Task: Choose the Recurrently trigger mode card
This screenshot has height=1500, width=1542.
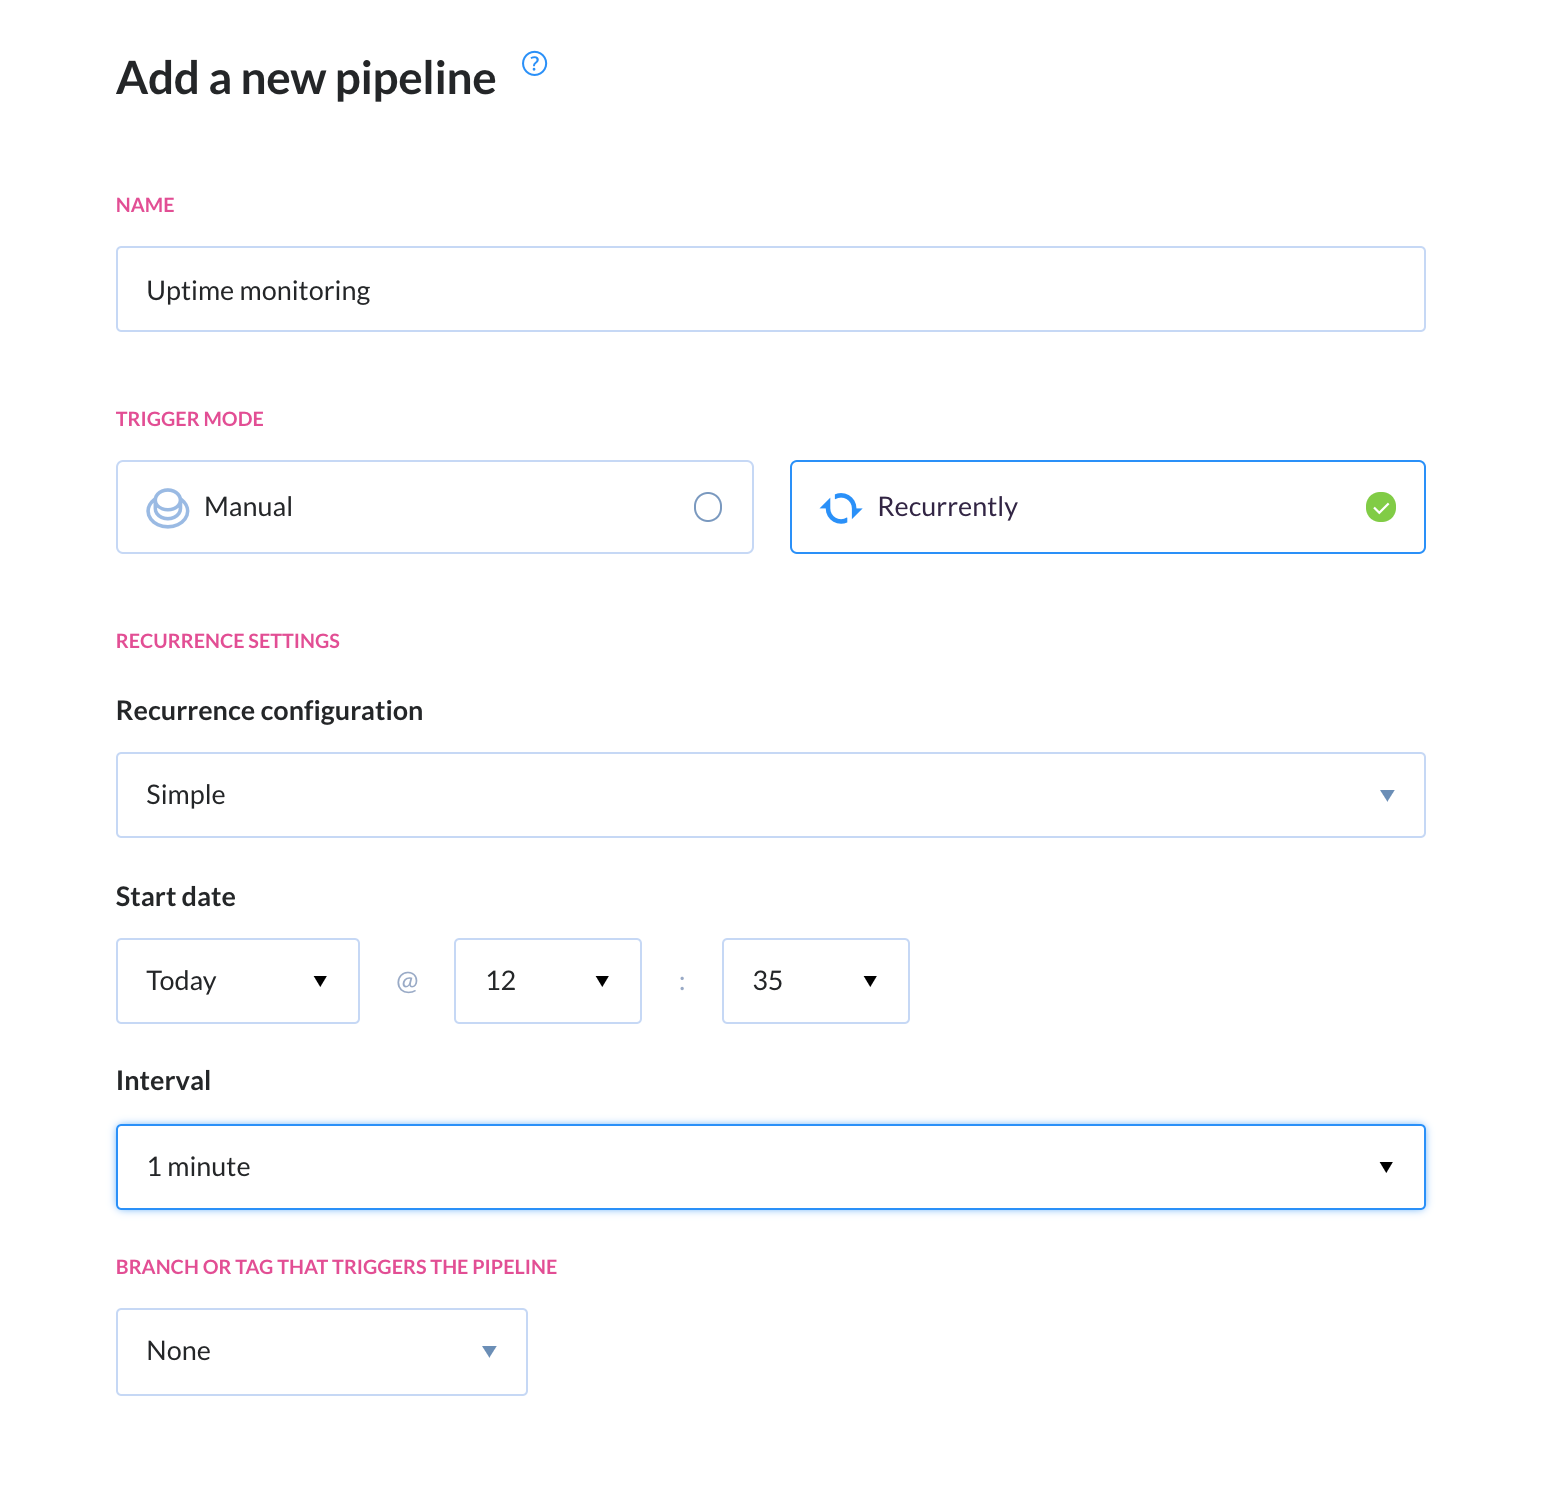Action: (1108, 507)
